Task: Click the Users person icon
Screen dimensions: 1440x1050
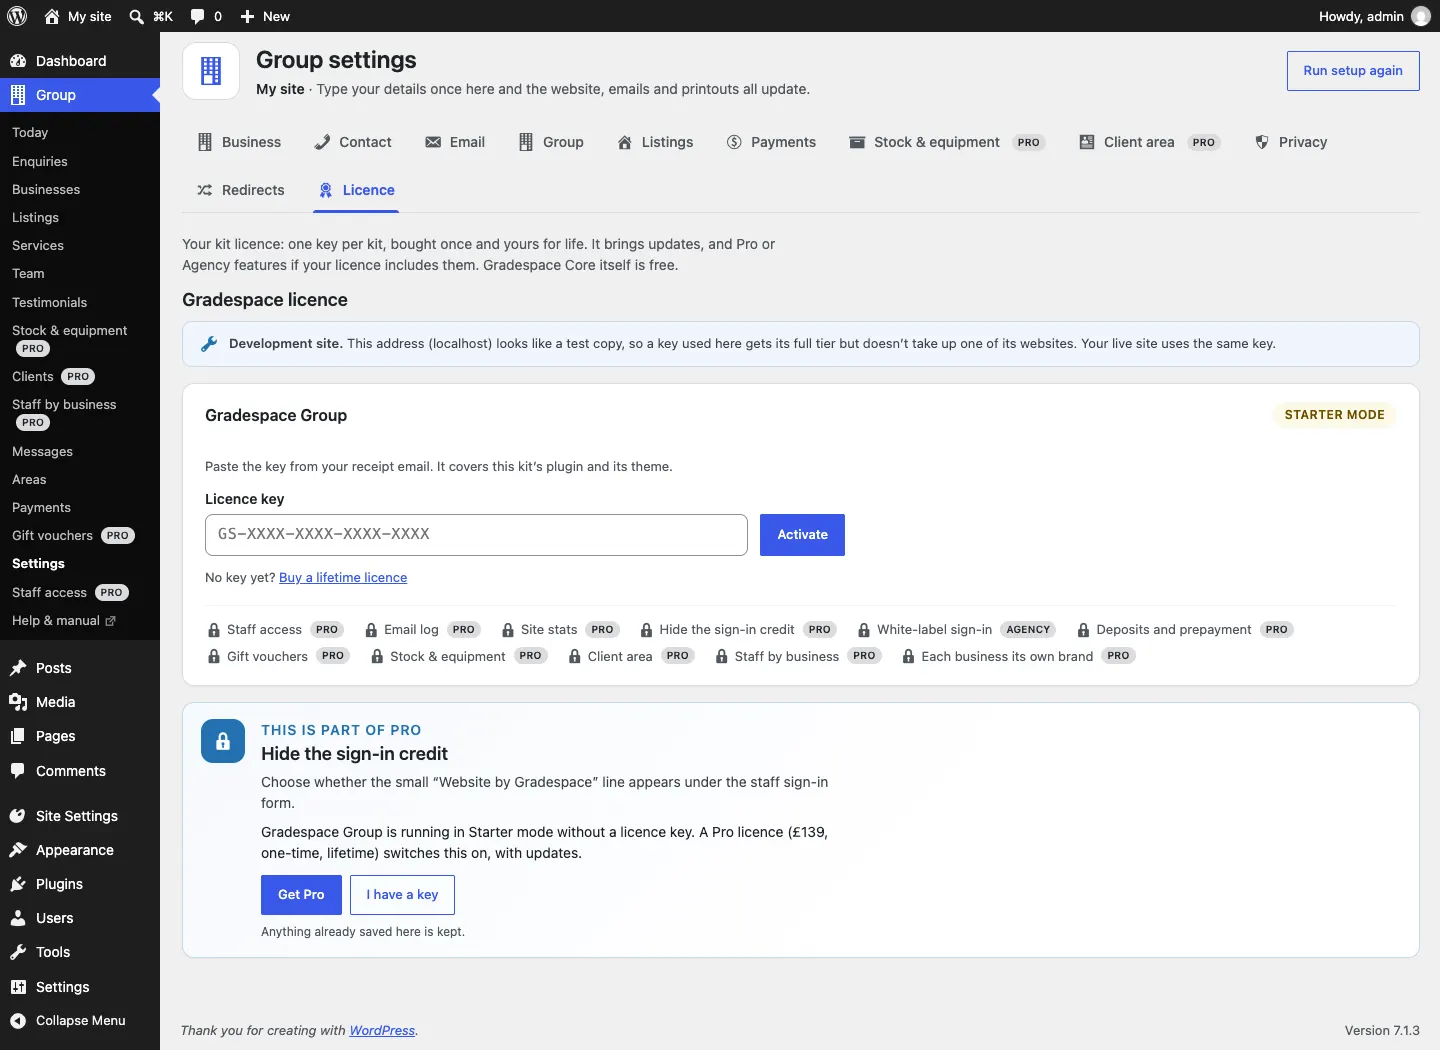Action: 18,918
